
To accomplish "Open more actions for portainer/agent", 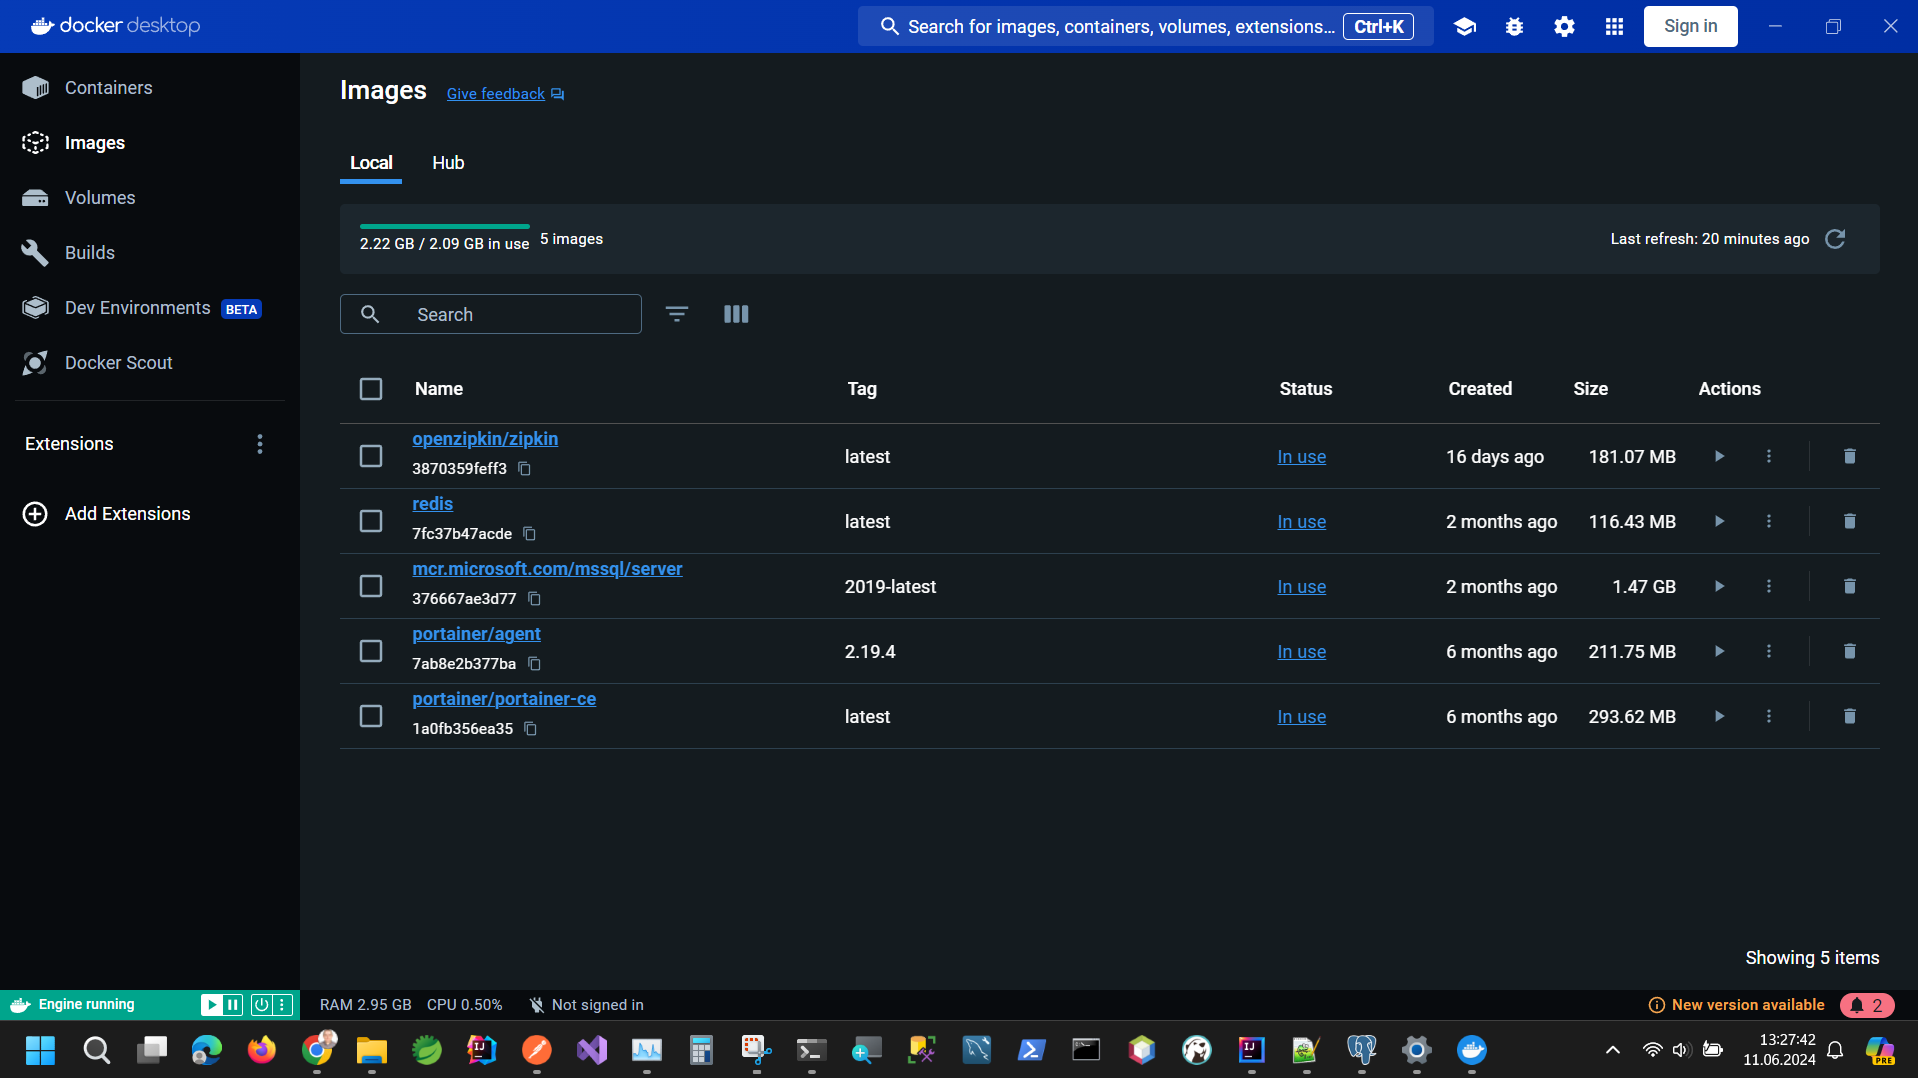I will click(x=1769, y=651).
